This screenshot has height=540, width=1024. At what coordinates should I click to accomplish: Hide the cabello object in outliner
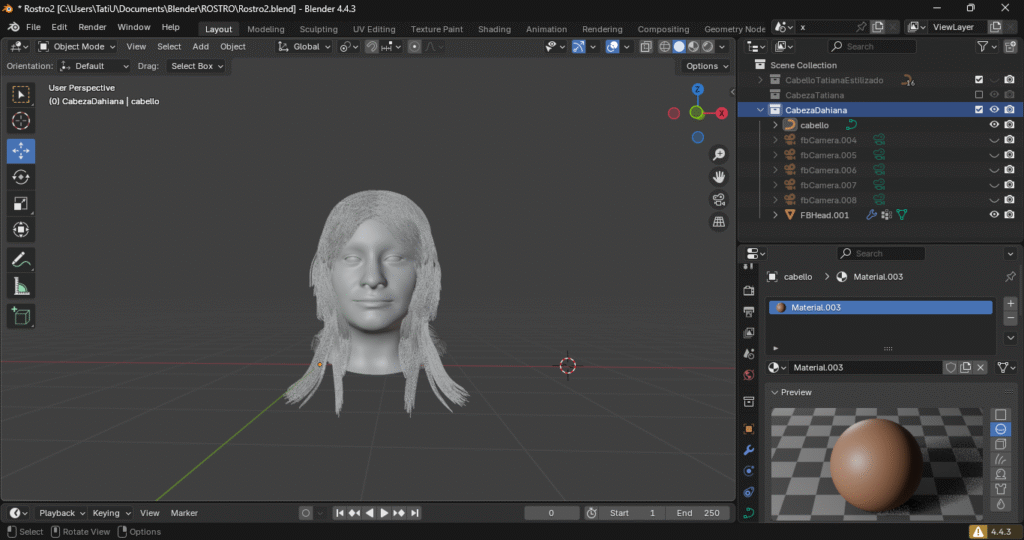pyautogui.click(x=994, y=125)
